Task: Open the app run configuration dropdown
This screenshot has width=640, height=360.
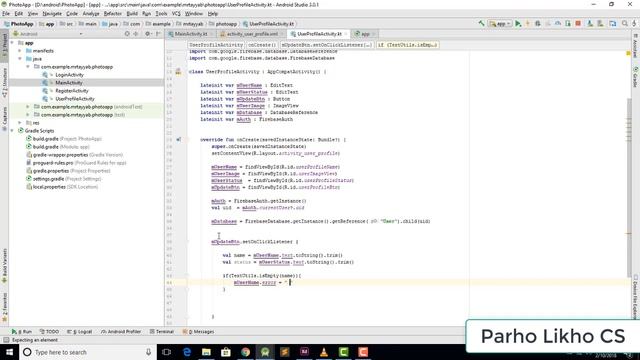Action: [500, 24]
